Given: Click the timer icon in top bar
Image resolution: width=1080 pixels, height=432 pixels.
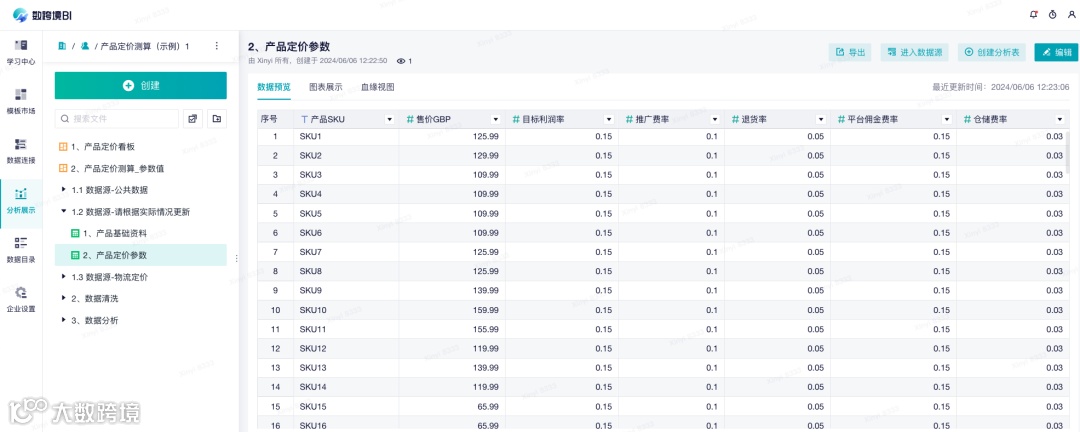Looking at the screenshot, I should pyautogui.click(x=1052, y=14).
